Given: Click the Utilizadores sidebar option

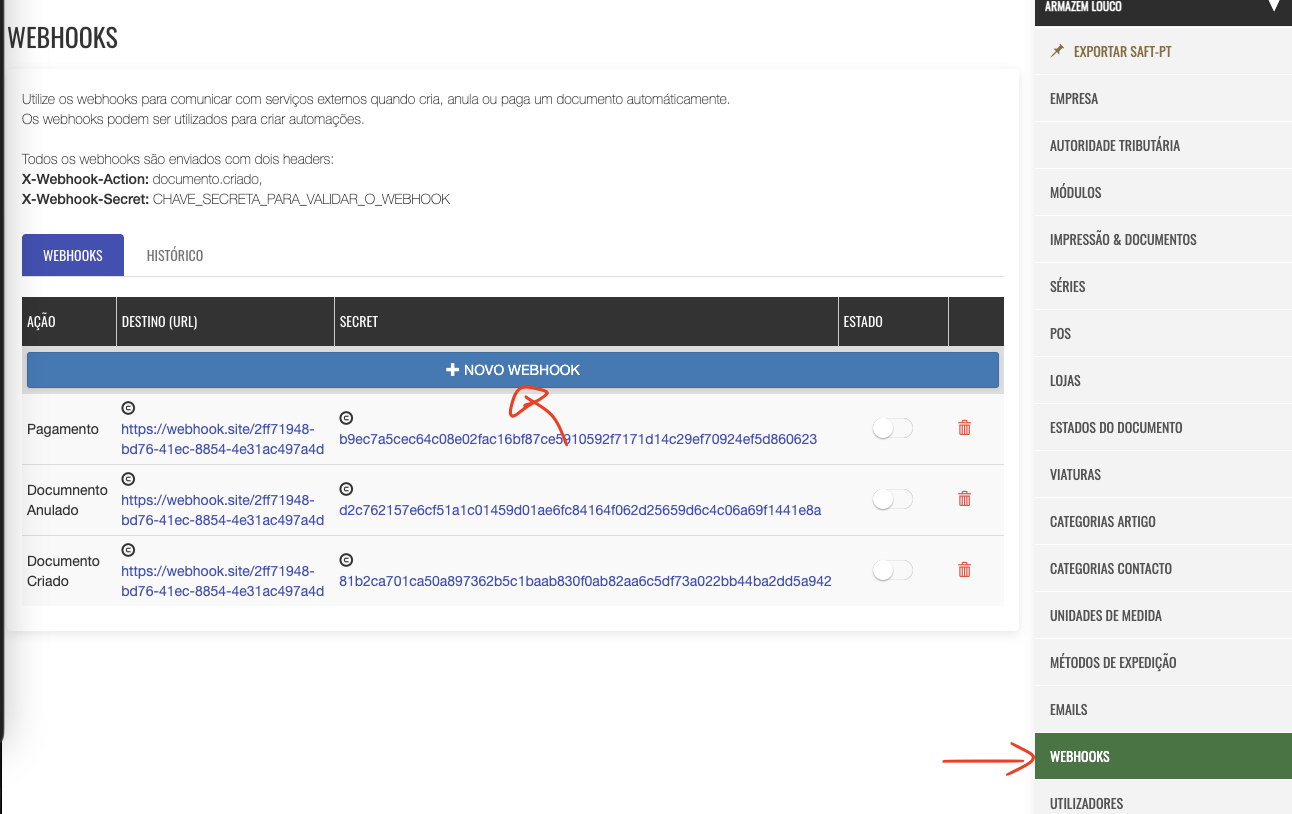Looking at the screenshot, I should [x=1086, y=802].
